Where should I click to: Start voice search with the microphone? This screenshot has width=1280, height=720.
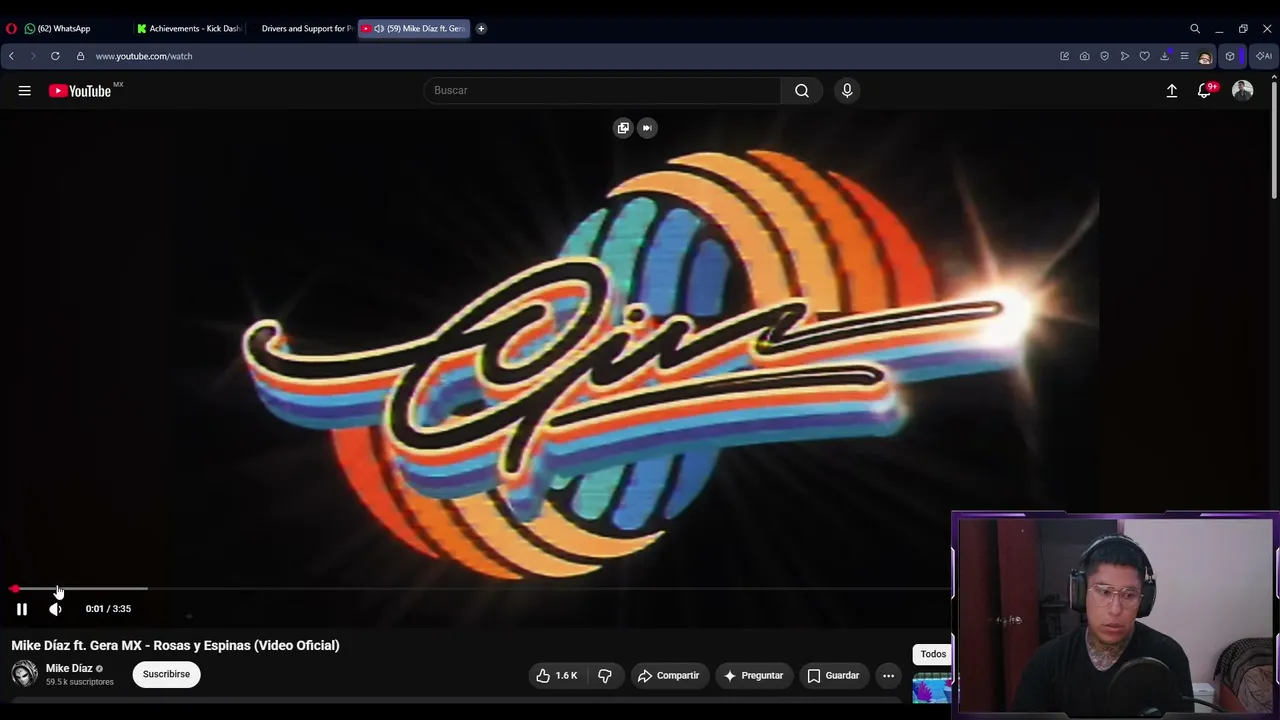(847, 91)
